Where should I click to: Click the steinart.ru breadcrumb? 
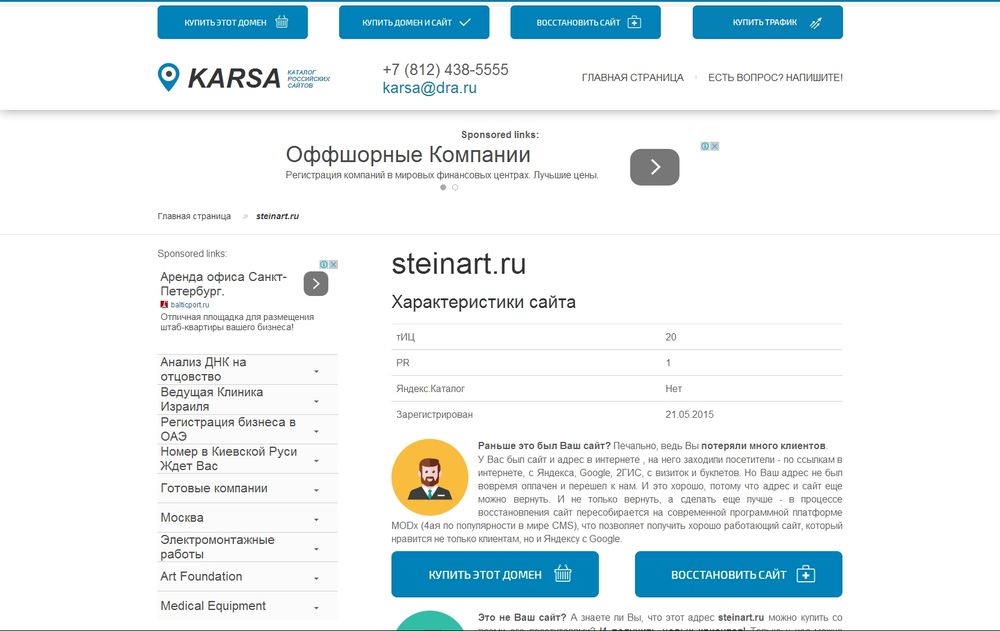click(277, 216)
